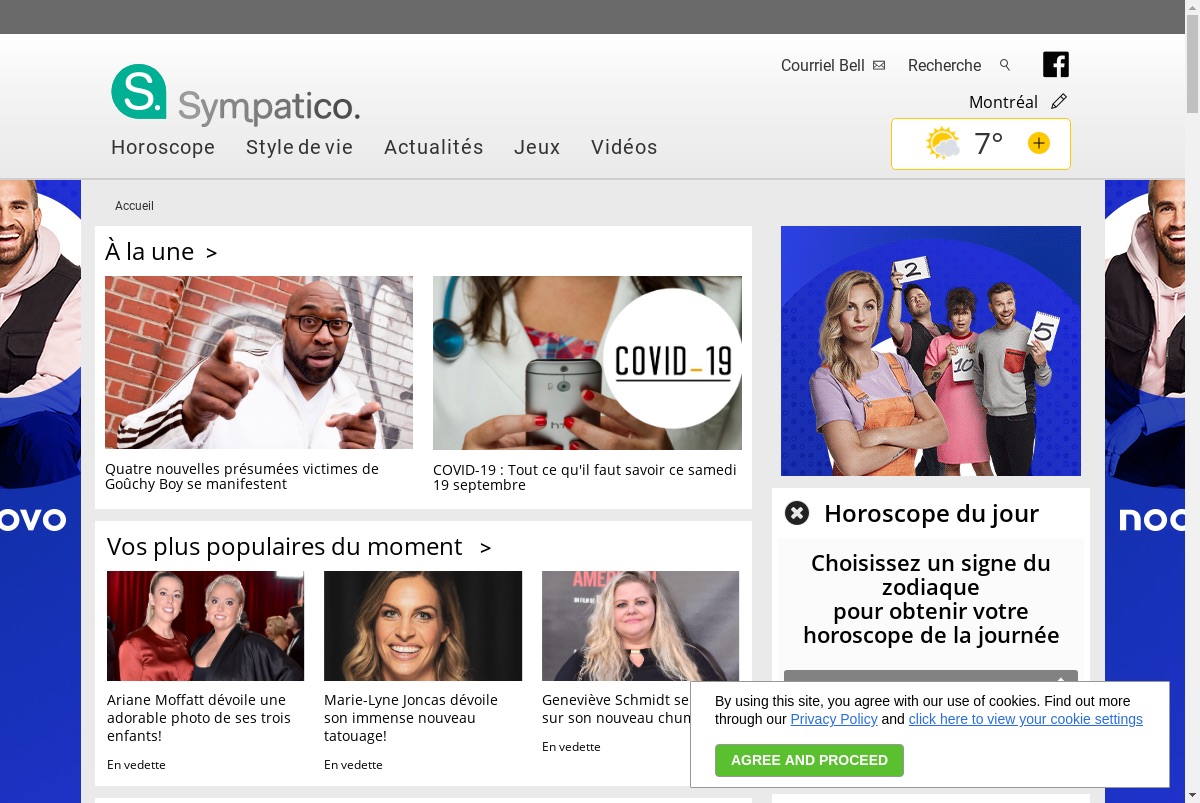Open Courriel Bell envelope icon
Viewport: 1200px width, 803px height.
pyautogui.click(x=879, y=65)
